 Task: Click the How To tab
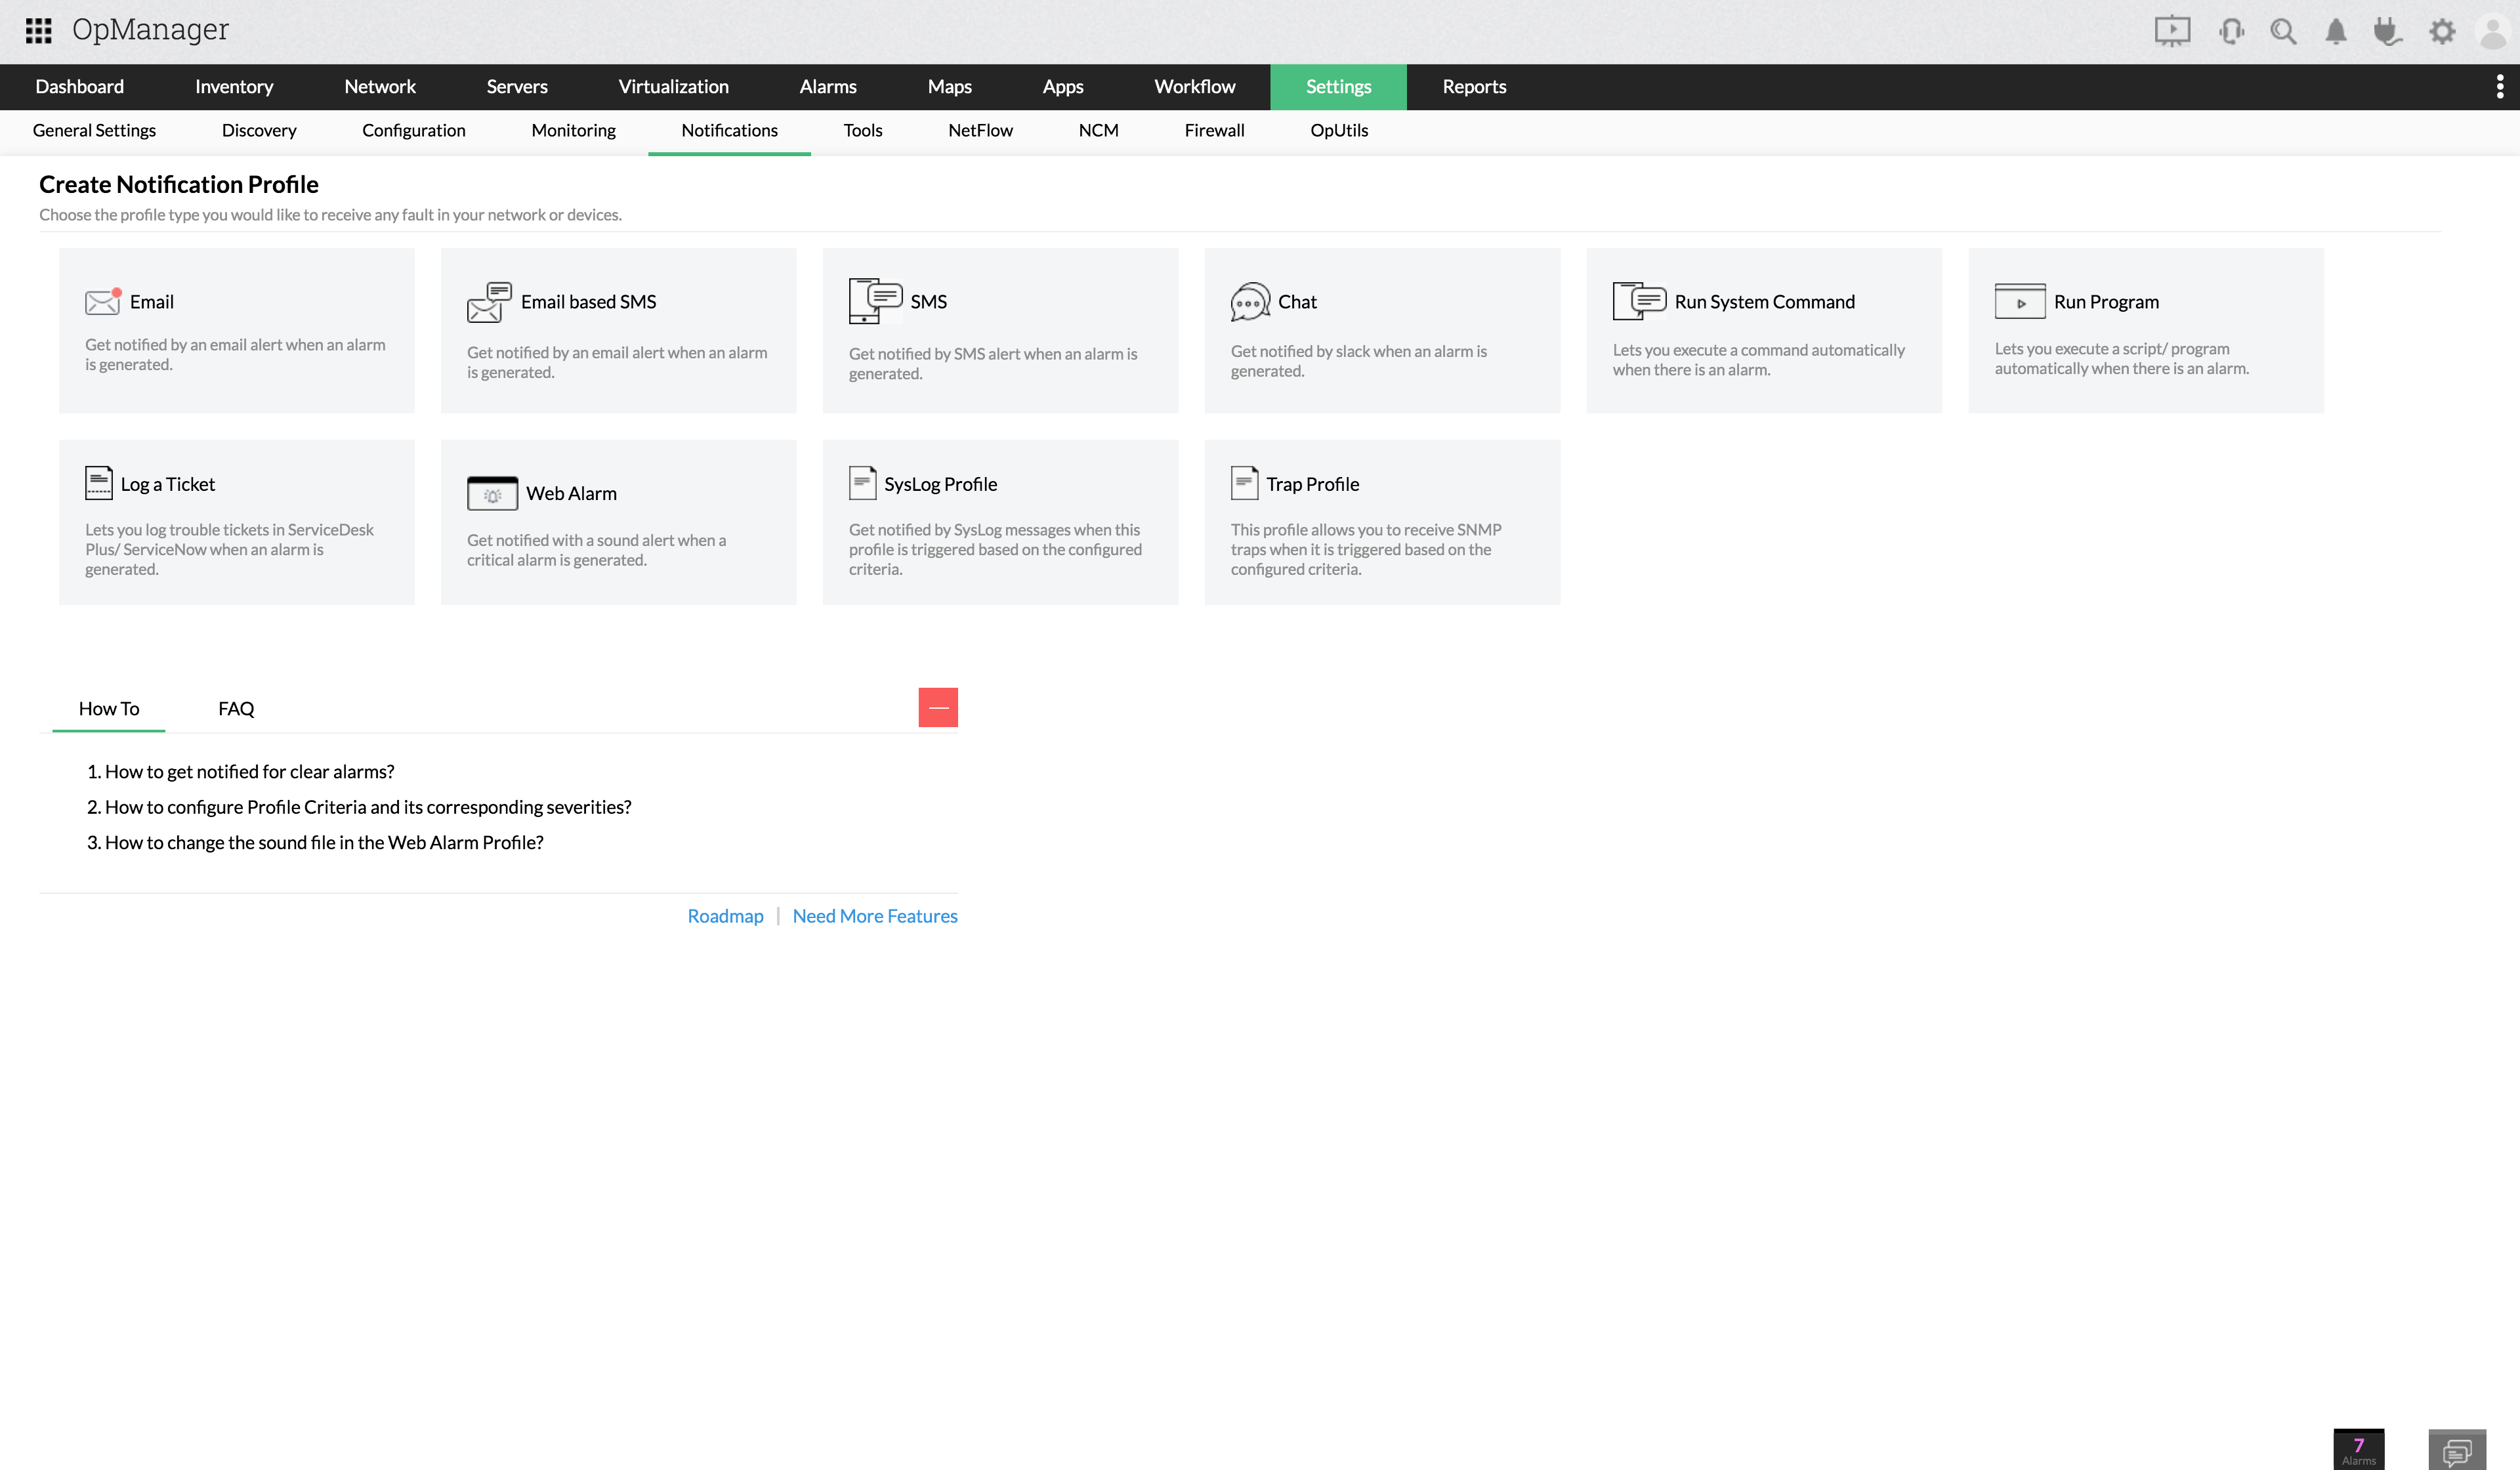(110, 707)
